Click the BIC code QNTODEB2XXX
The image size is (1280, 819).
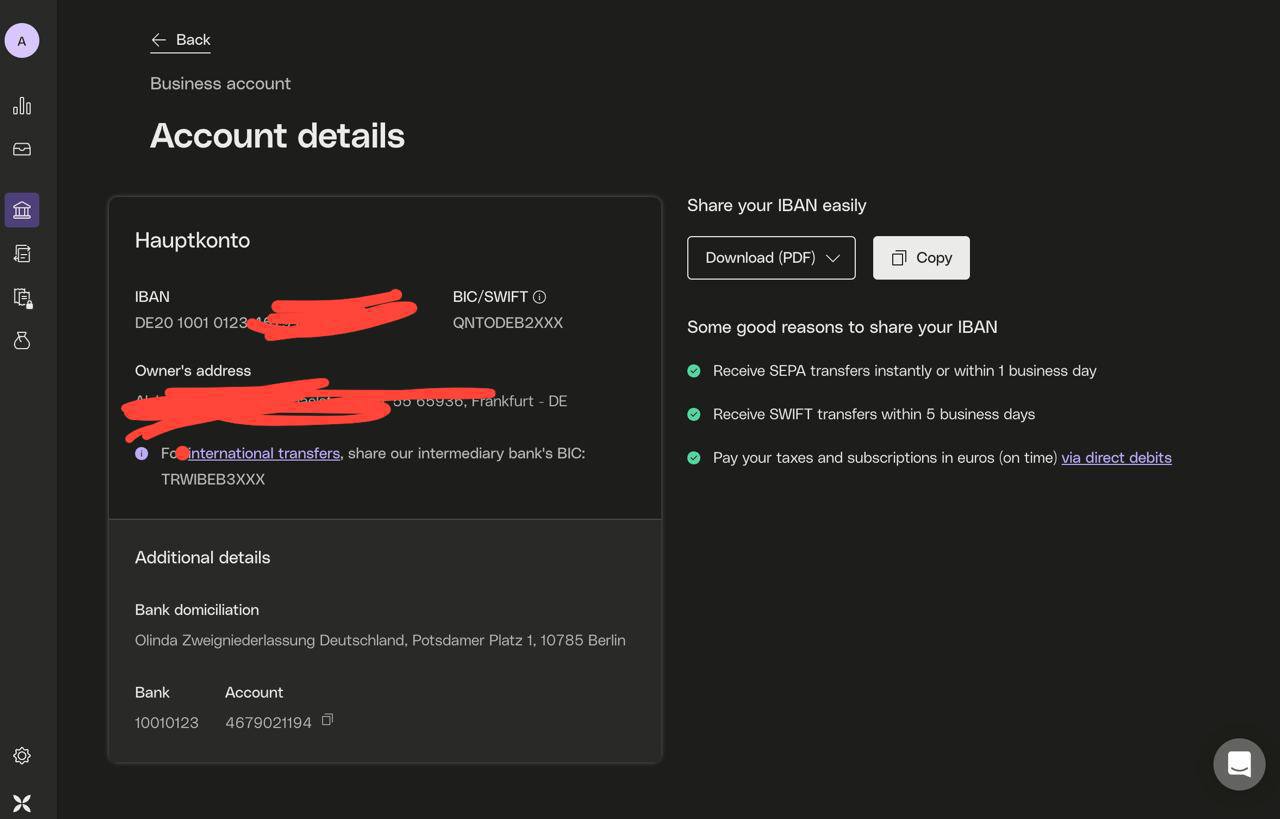[x=508, y=323]
